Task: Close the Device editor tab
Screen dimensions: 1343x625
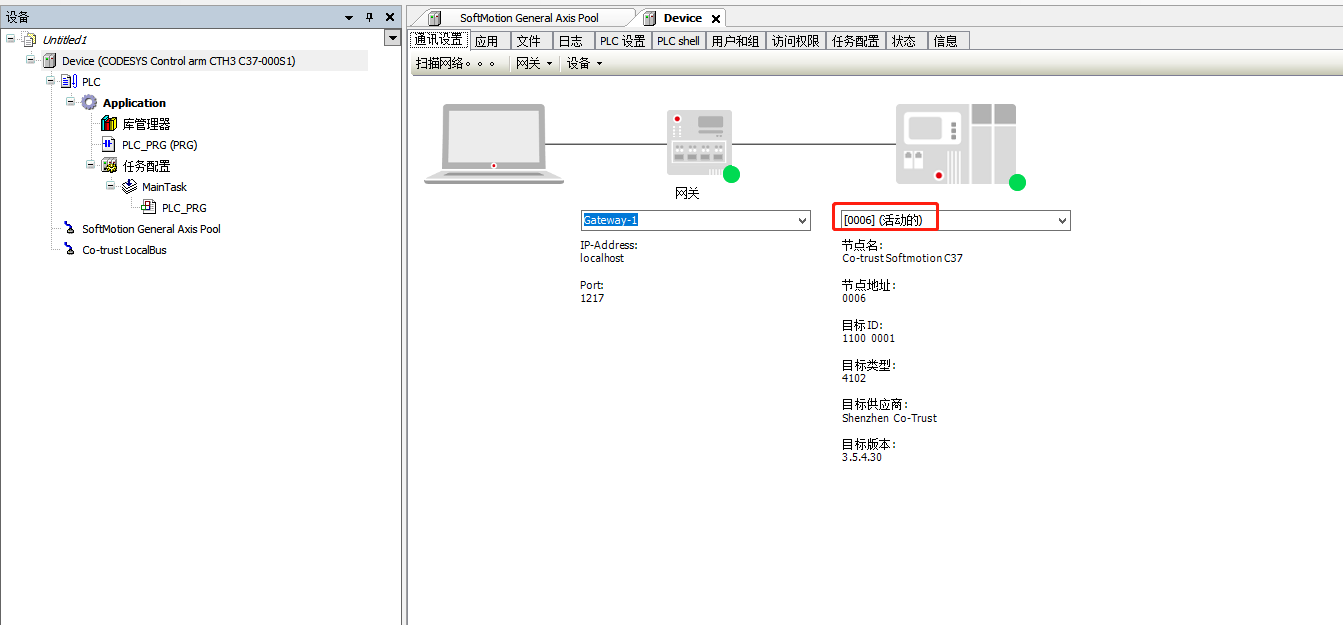Action: click(x=715, y=19)
